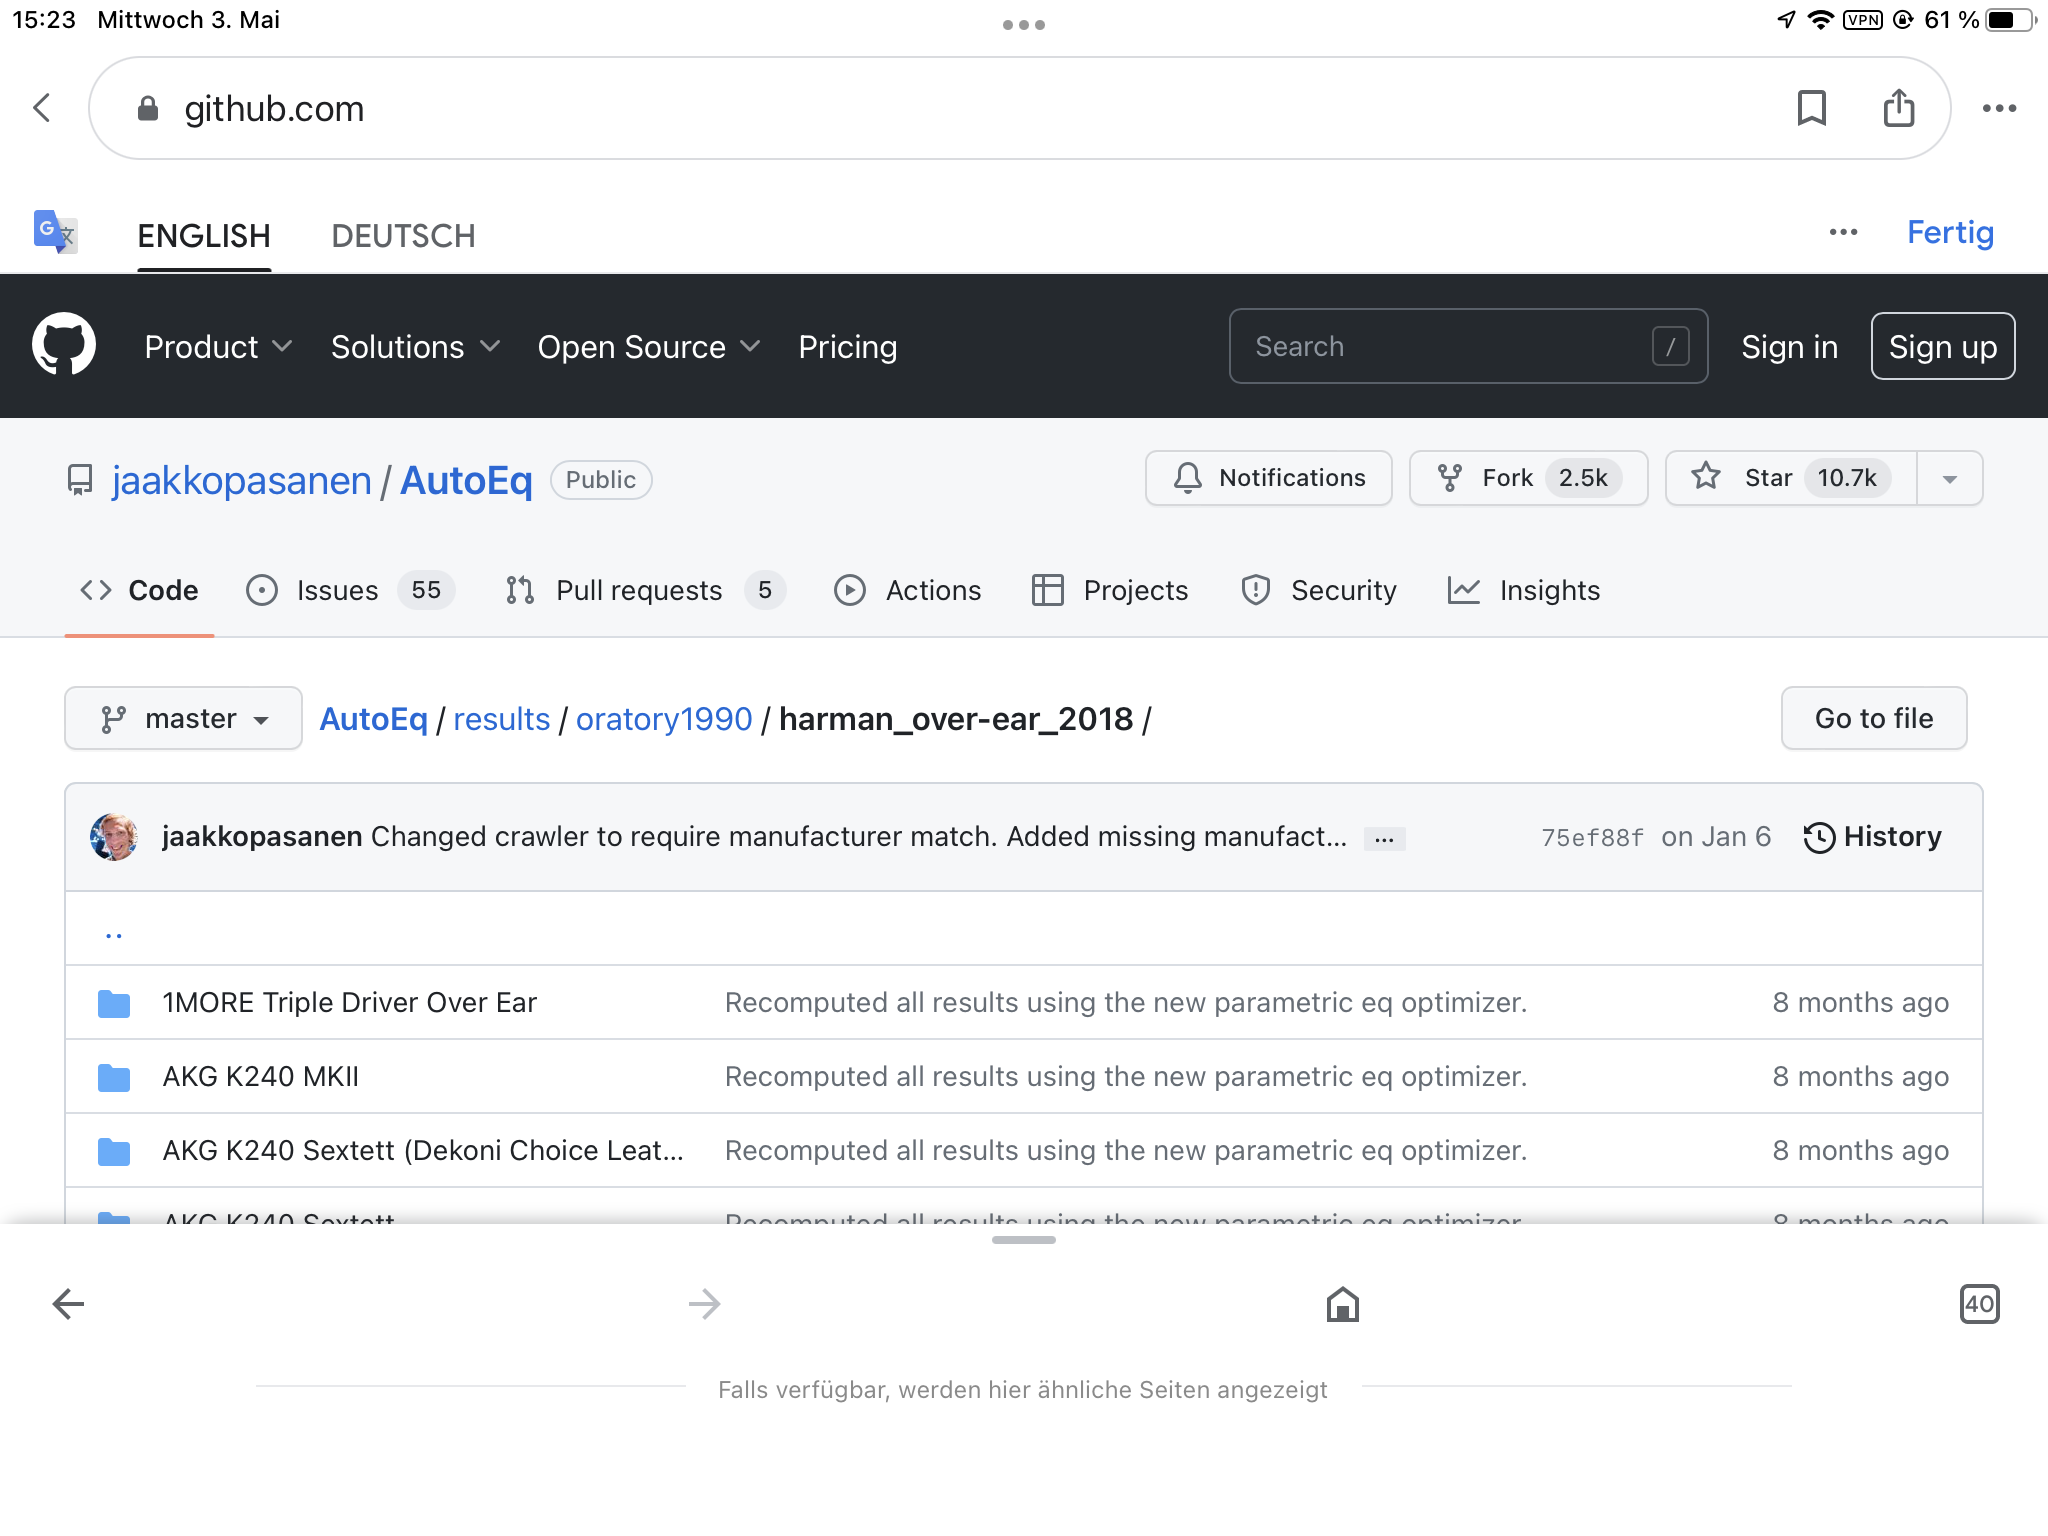
Task: Open the master branch dropdown
Action: [x=183, y=718]
